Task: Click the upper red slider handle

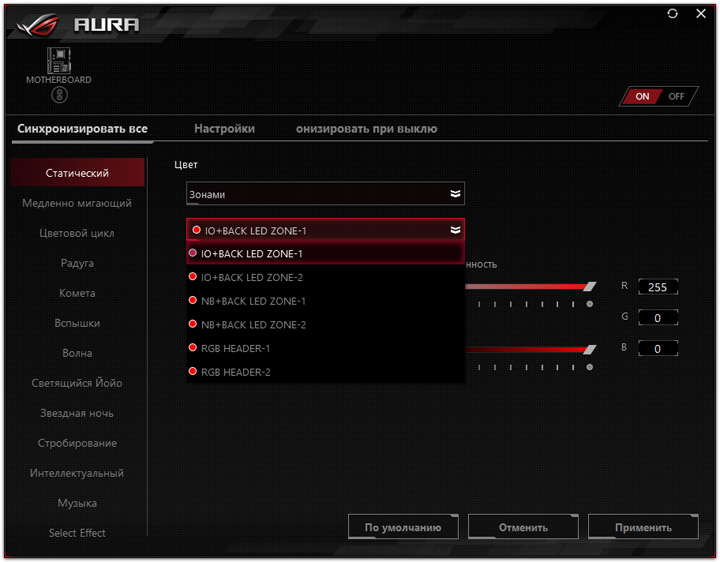Action: tap(590, 287)
